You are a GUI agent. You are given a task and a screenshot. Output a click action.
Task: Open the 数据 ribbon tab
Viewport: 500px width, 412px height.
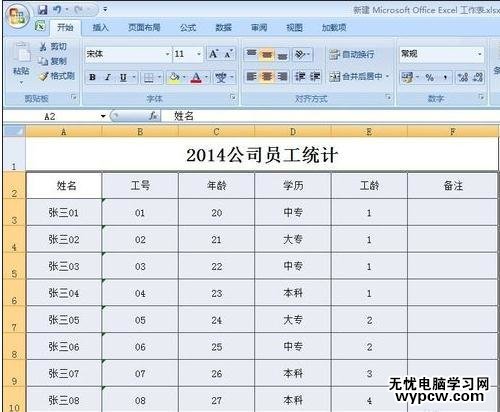tap(224, 27)
